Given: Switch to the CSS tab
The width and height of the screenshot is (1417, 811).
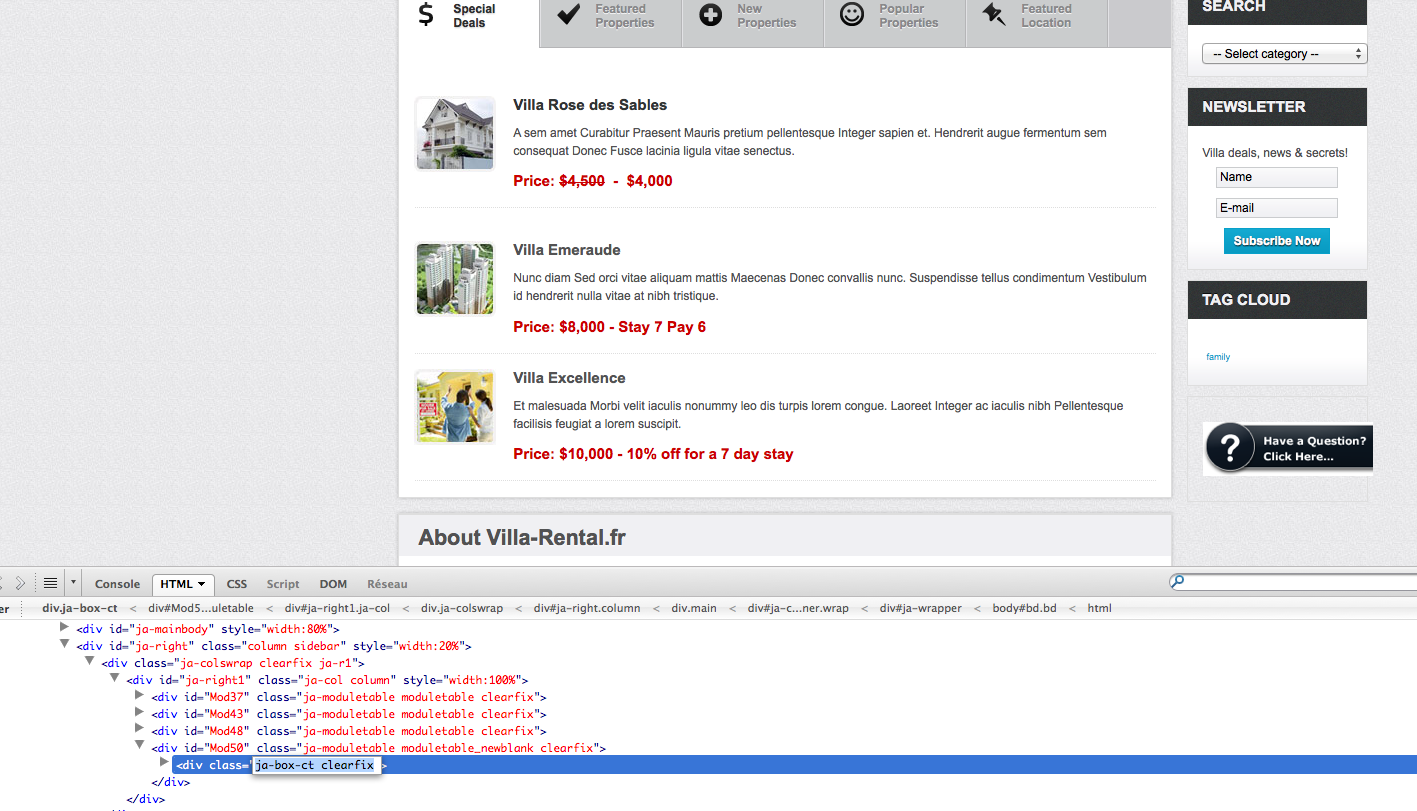Looking at the screenshot, I should pyautogui.click(x=236, y=584).
